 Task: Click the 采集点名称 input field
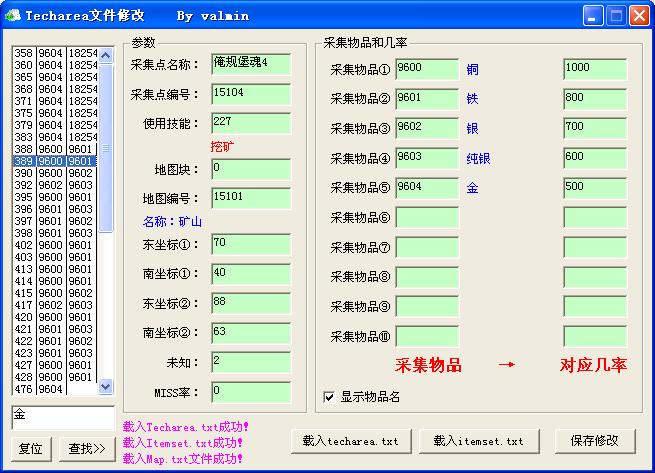point(250,64)
